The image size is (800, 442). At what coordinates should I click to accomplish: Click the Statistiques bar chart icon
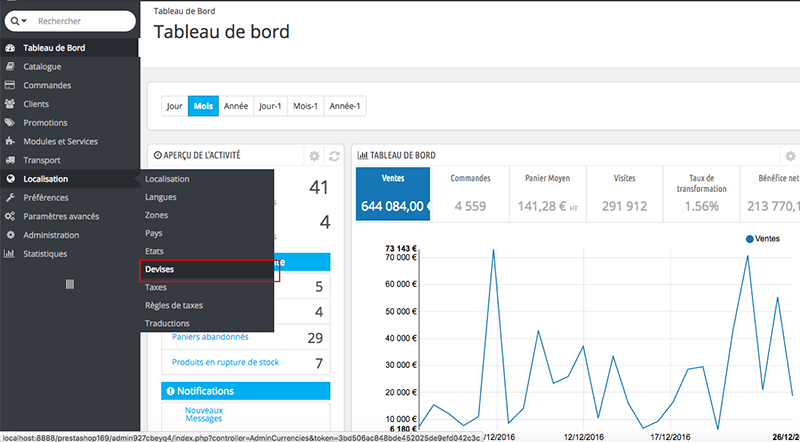(x=10, y=254)
